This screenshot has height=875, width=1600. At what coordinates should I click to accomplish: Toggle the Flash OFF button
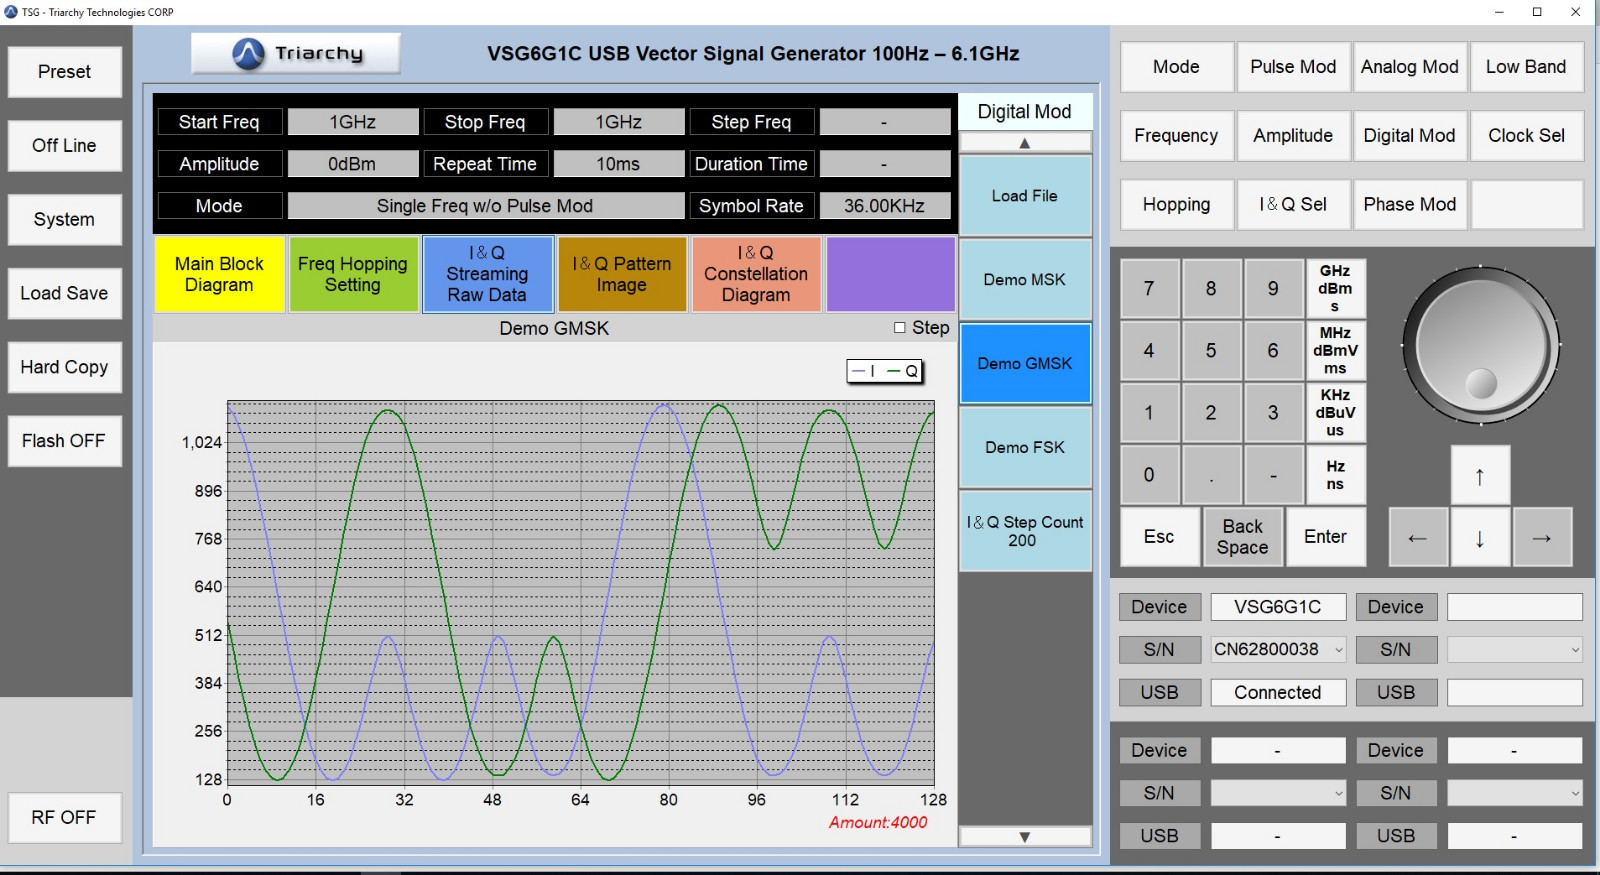point(65,441)
